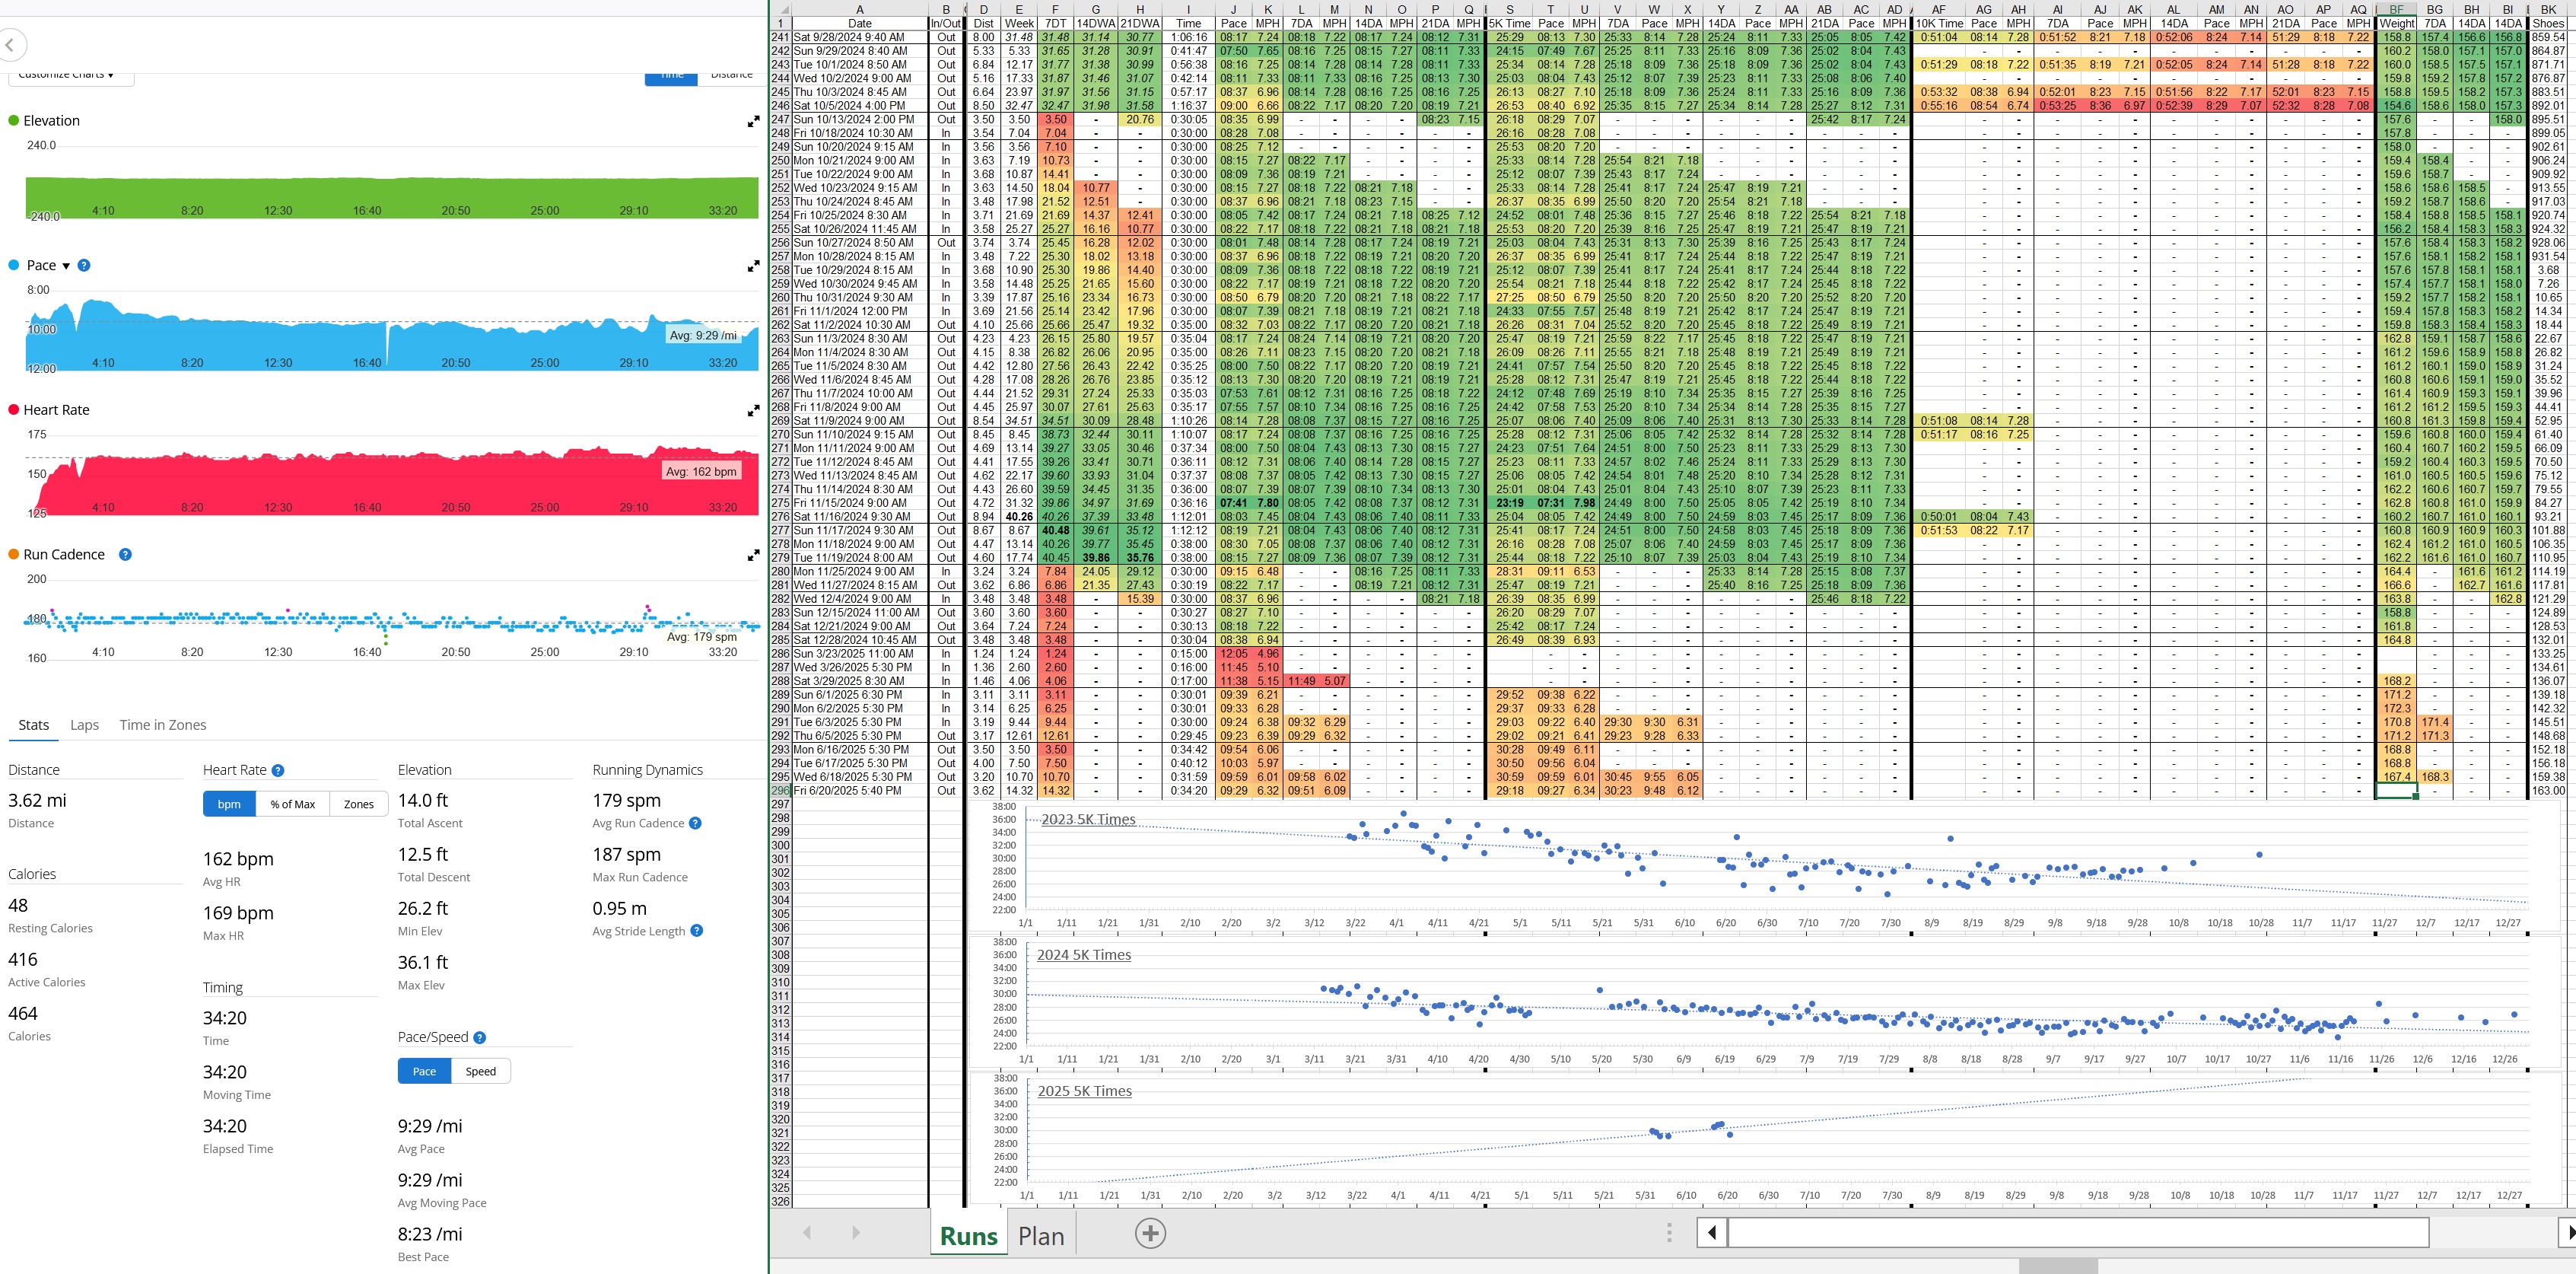
Task: Select the cell Sat 3/29/2025 8:30 AM
Action: [859, 681]
